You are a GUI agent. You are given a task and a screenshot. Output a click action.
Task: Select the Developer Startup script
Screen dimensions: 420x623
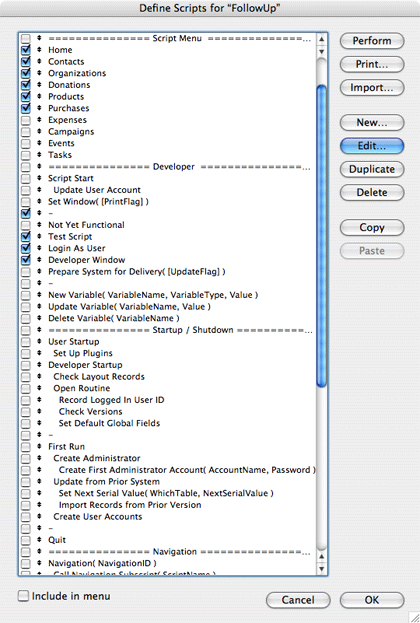pos(167,365)
